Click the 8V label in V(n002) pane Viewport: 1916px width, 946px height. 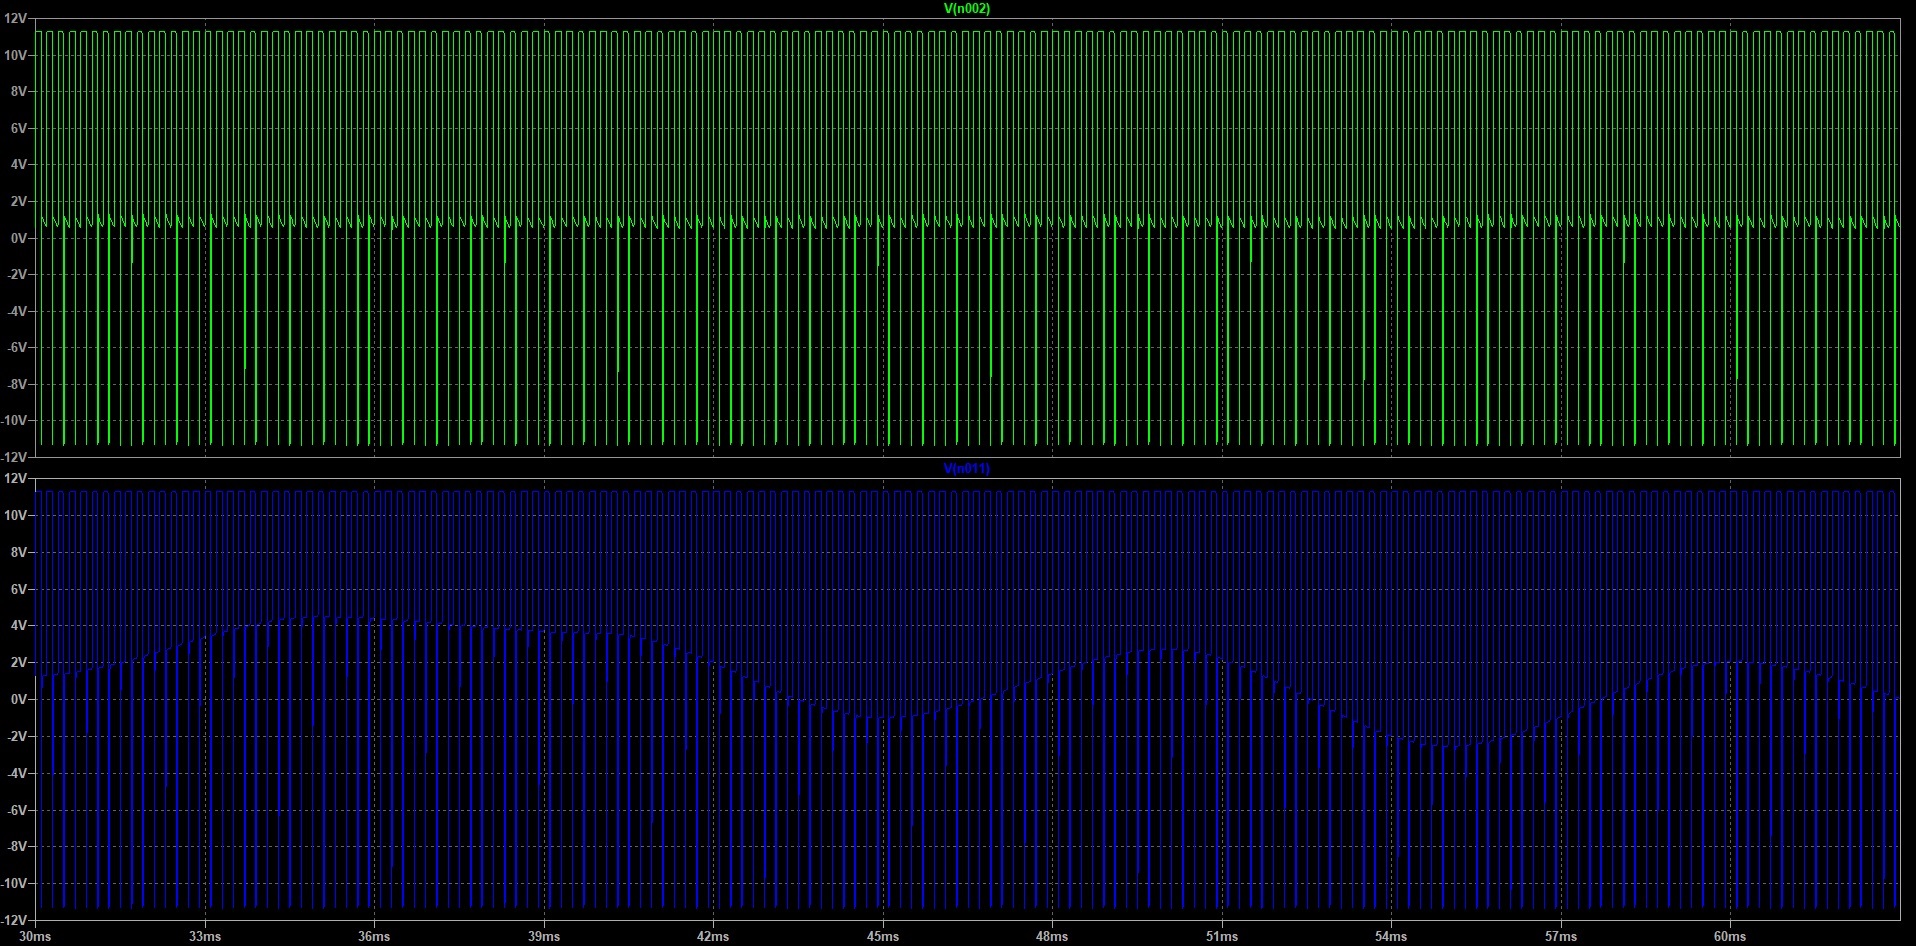pyautogui.click(x=18, y=92)
